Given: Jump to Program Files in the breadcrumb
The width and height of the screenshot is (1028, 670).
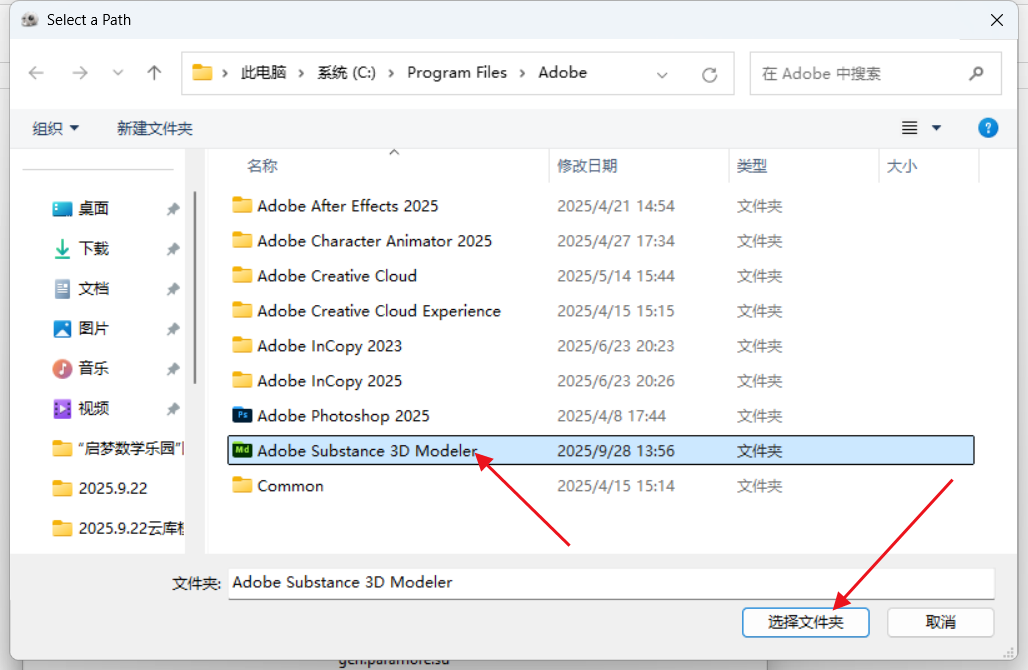Looking at the screenshot, I should coord(457,72).
